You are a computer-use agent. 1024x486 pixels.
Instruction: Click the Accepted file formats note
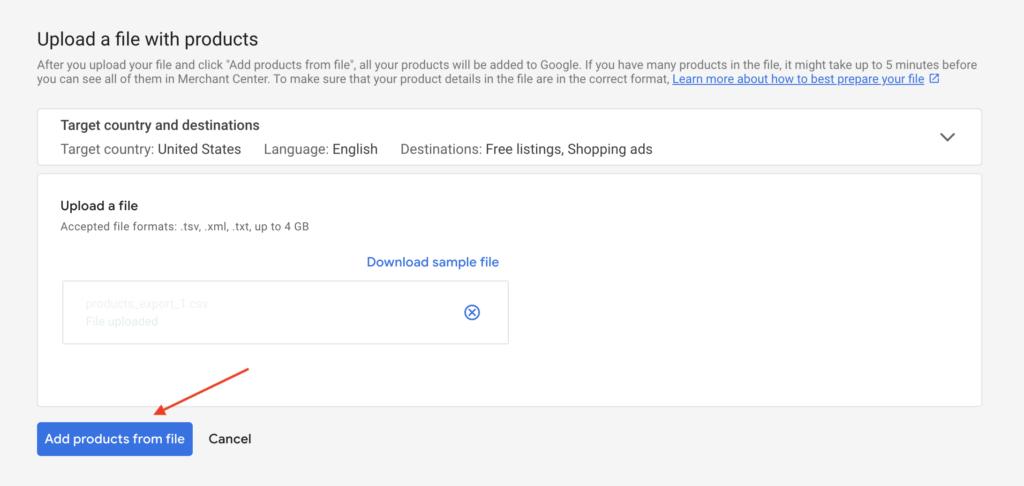point(185,227)
